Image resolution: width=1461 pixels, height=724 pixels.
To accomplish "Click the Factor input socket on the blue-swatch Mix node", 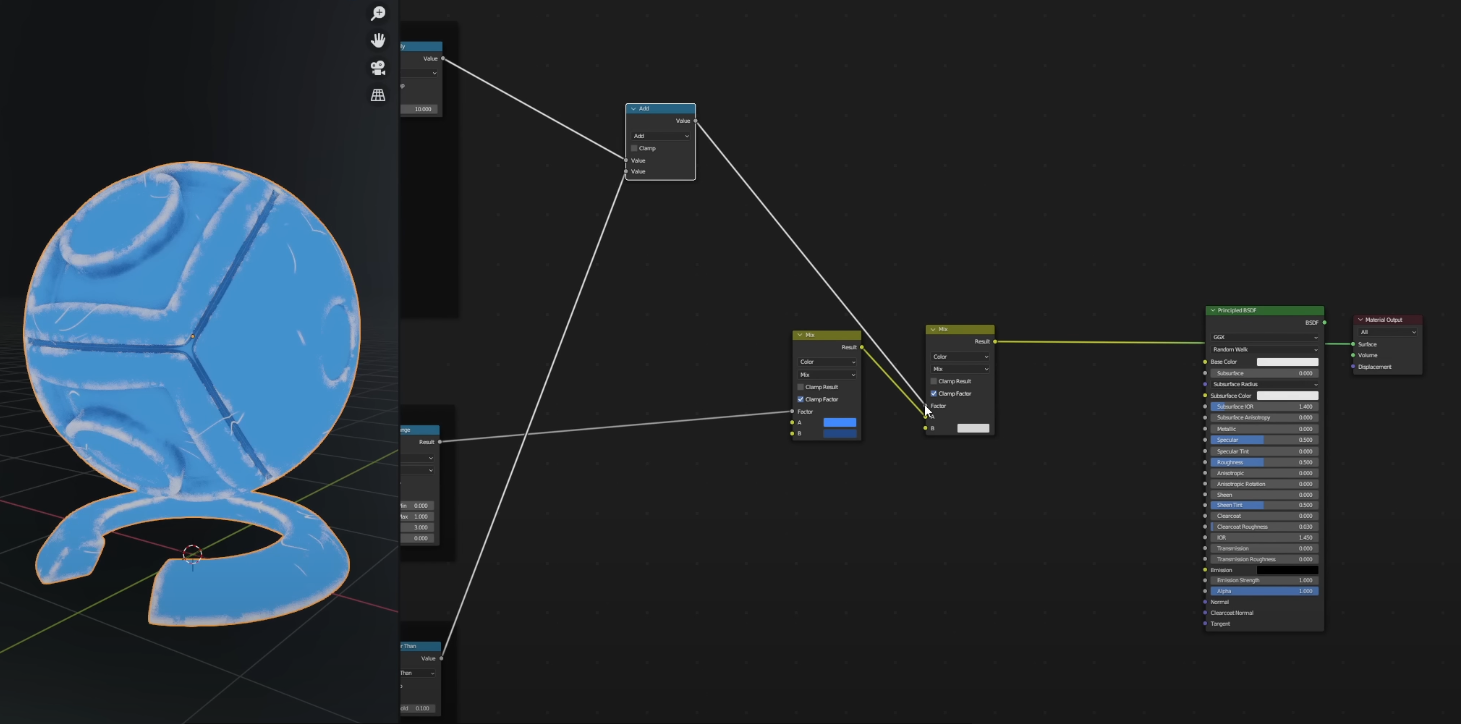I will tap(792, 411).
